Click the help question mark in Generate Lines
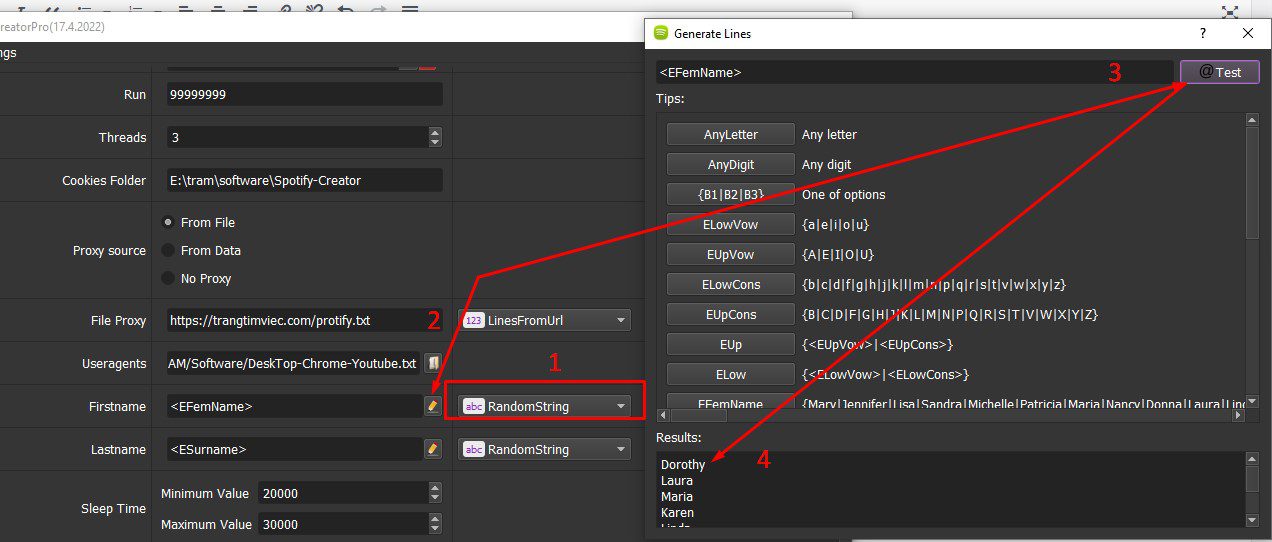This screenshot has height=542, width=1272. click(1203, 33)
